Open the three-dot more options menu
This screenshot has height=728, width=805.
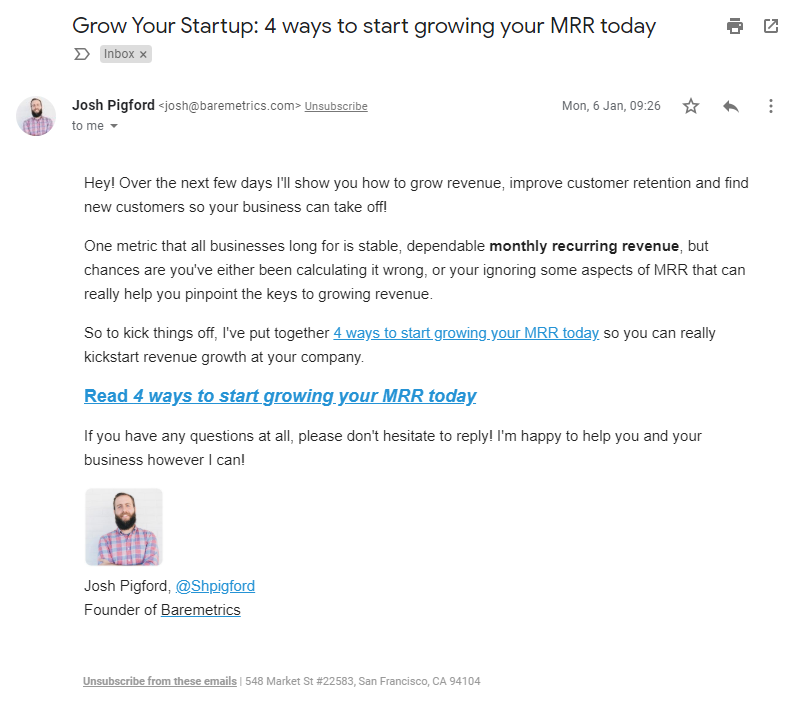[771, 106]
